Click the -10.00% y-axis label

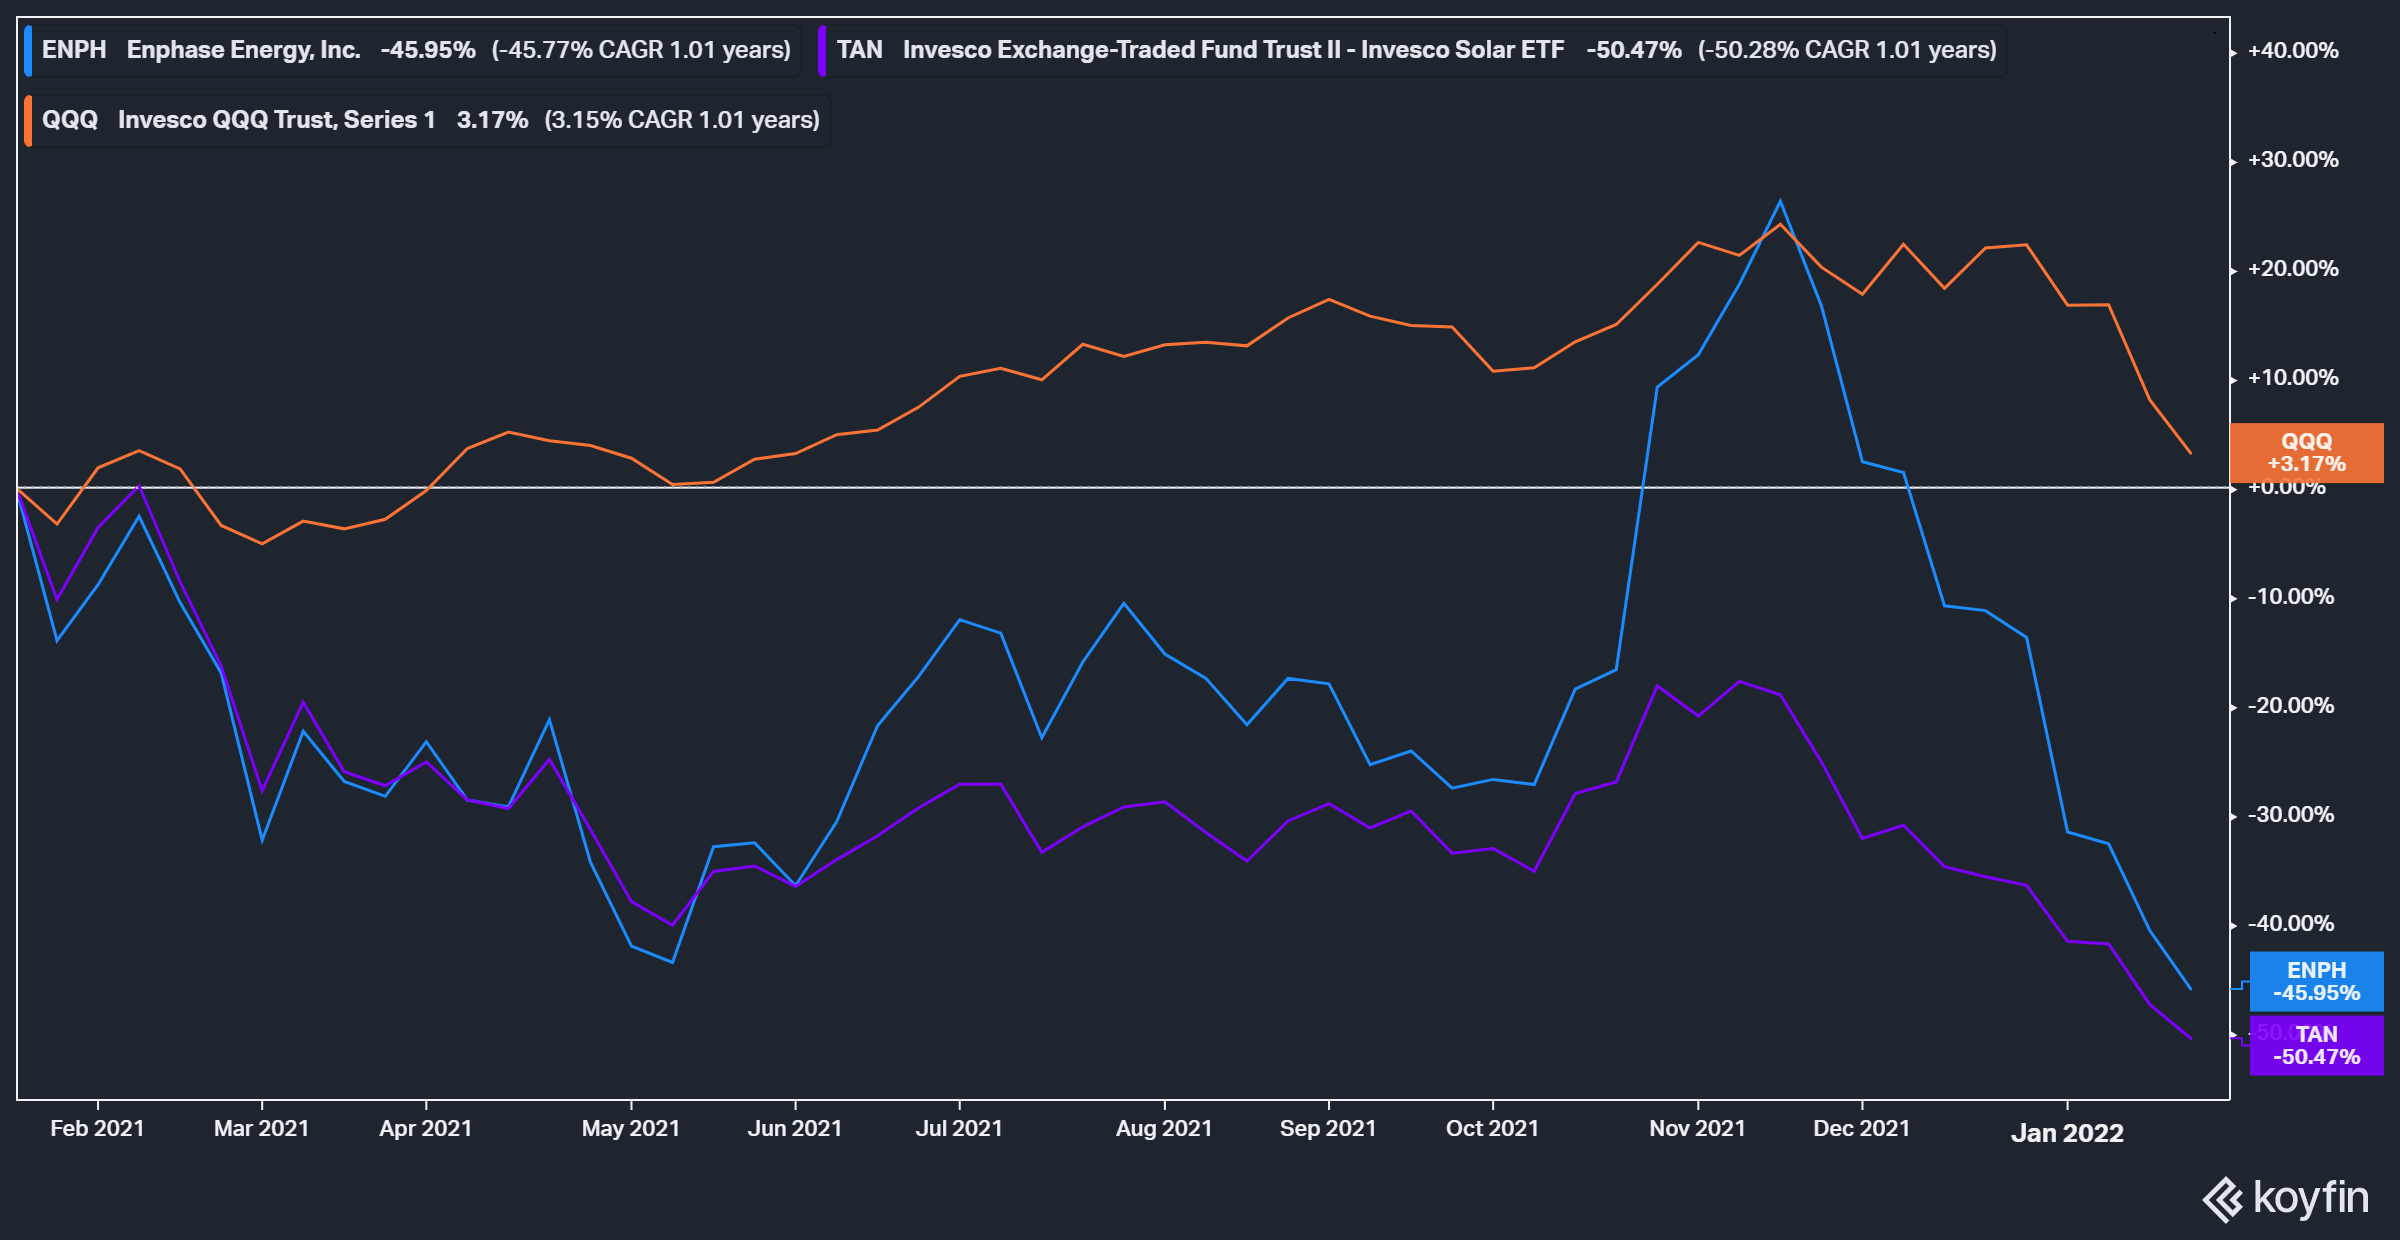[x=2290, y=597]
